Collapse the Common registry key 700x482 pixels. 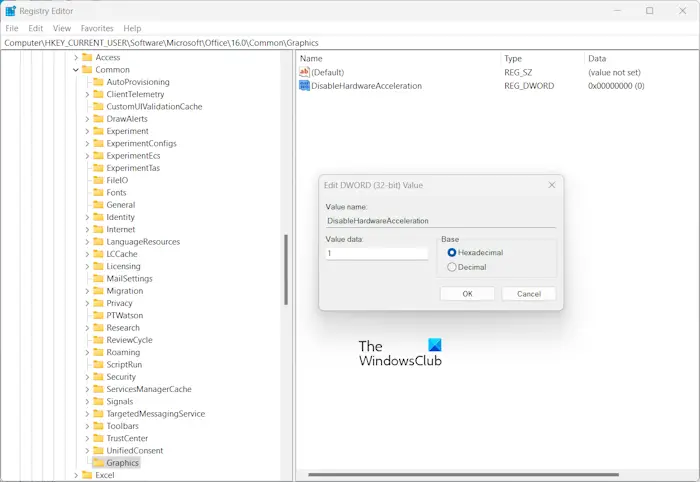76,70
